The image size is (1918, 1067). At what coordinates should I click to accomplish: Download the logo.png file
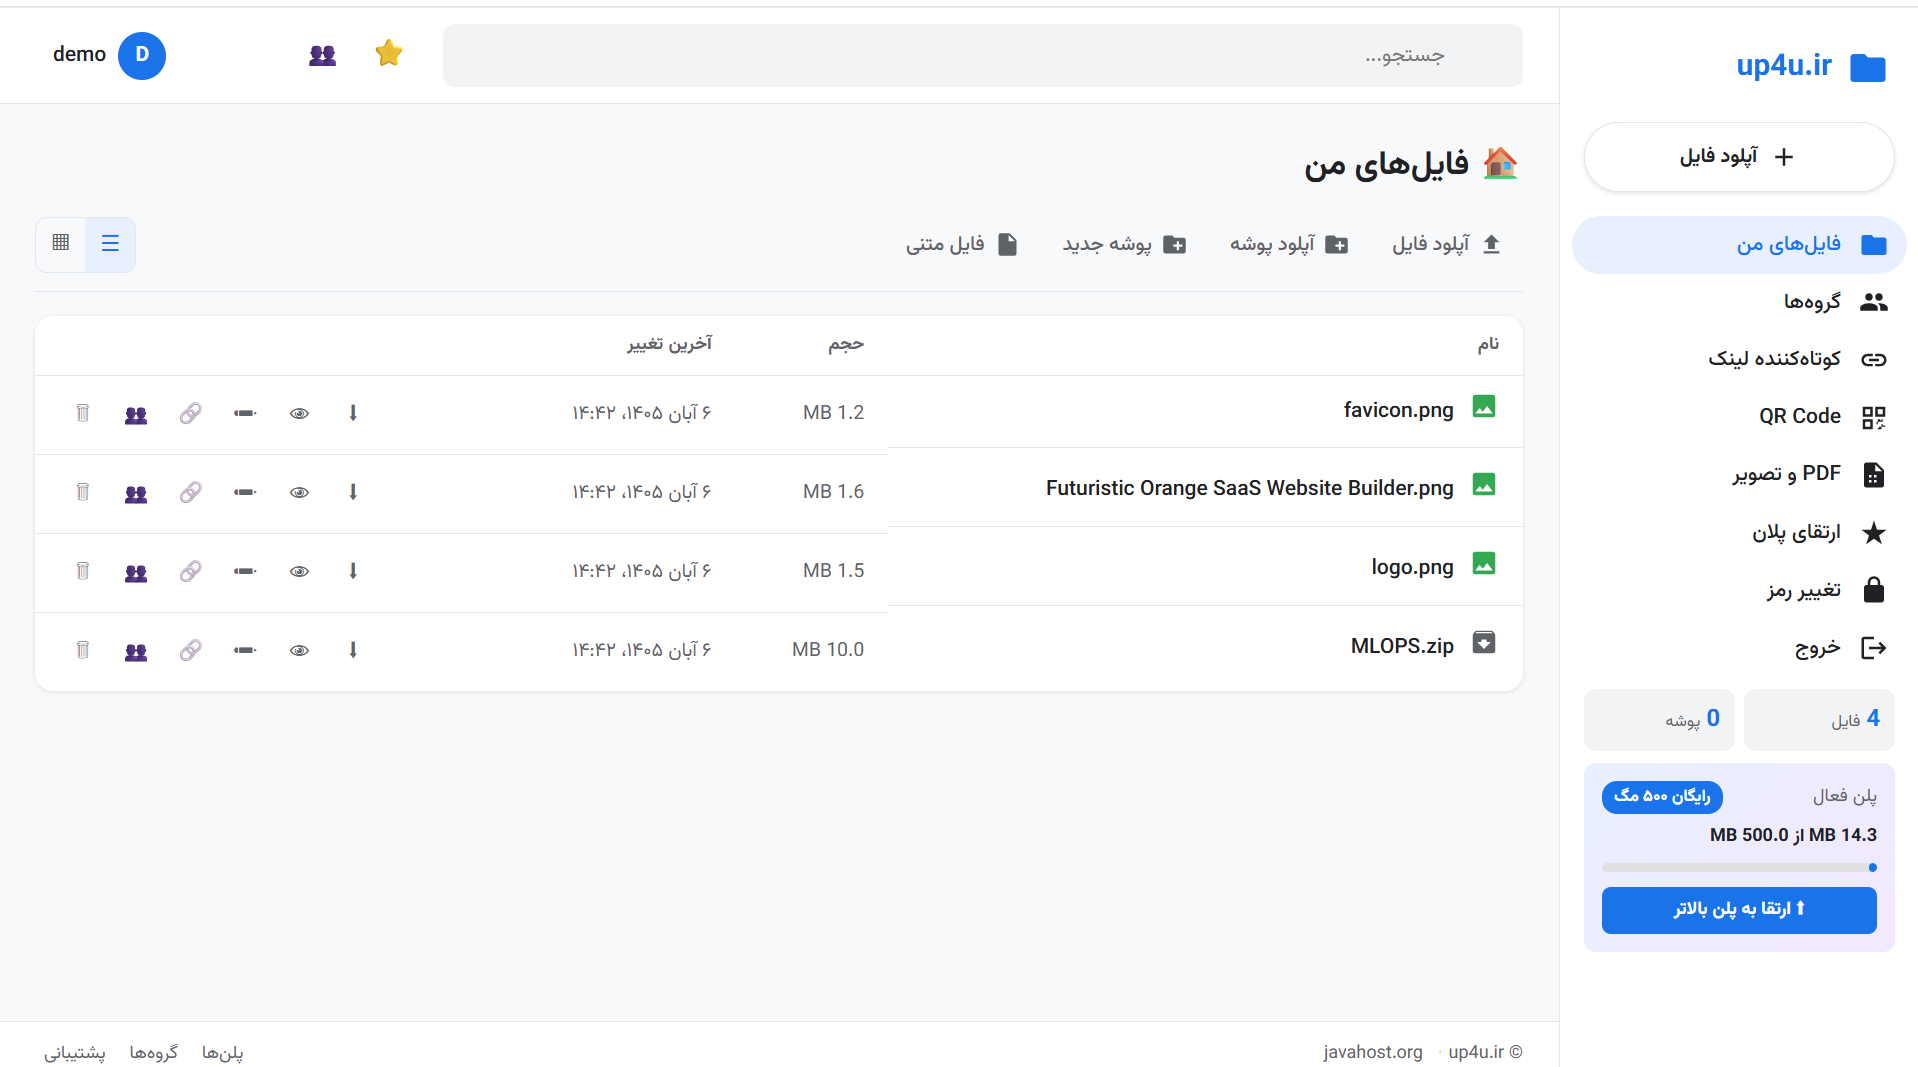point(353,571)
